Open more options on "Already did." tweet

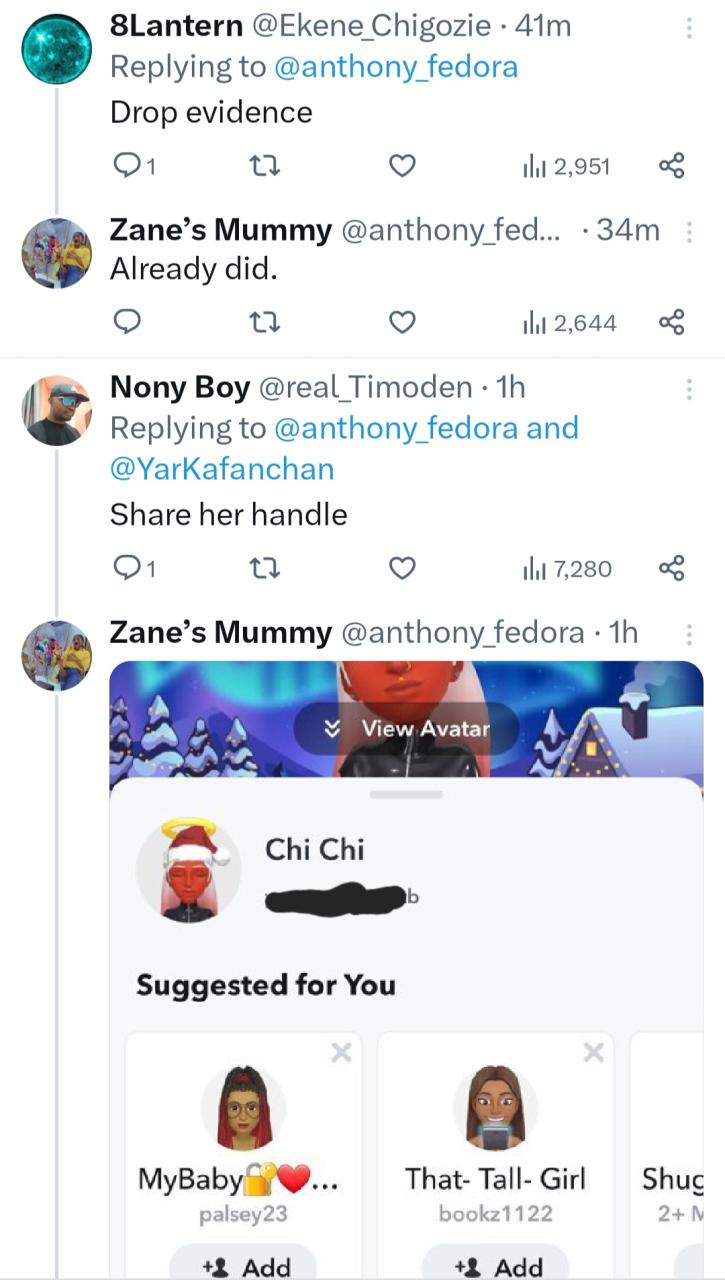click(688, 232)
